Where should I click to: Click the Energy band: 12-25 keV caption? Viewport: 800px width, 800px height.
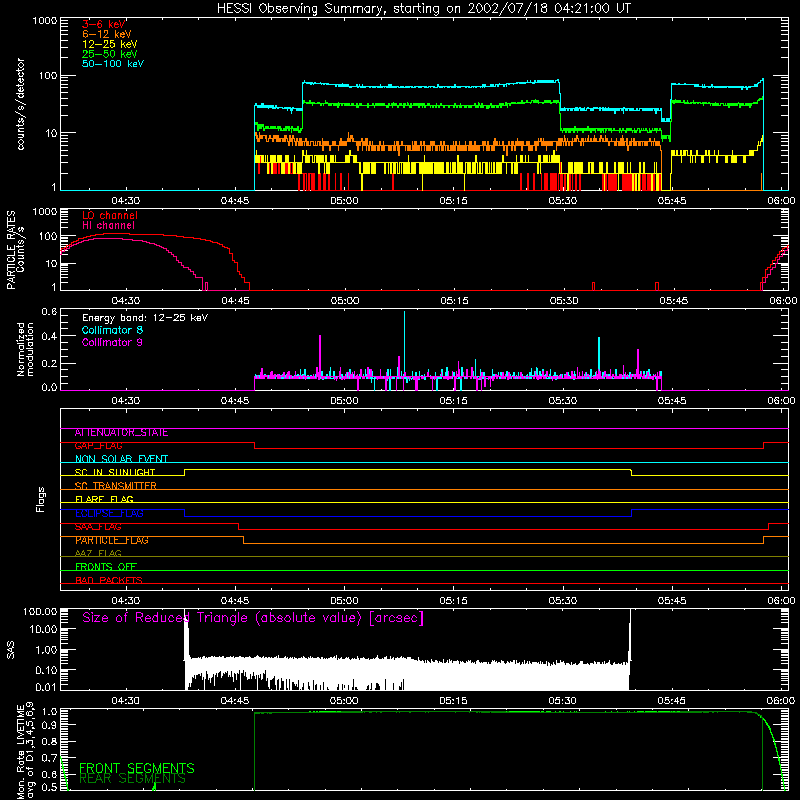[145, 318]
